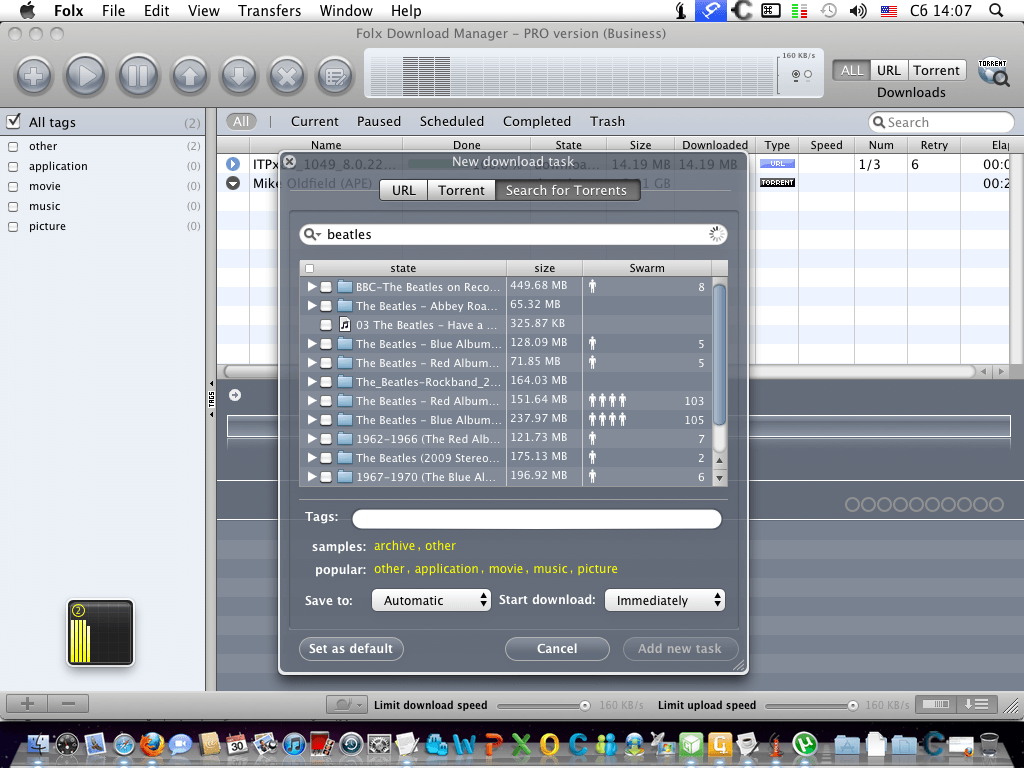Open Spotlight search in the menu bar
This screenshot has width=1024, height=768.
996,10
